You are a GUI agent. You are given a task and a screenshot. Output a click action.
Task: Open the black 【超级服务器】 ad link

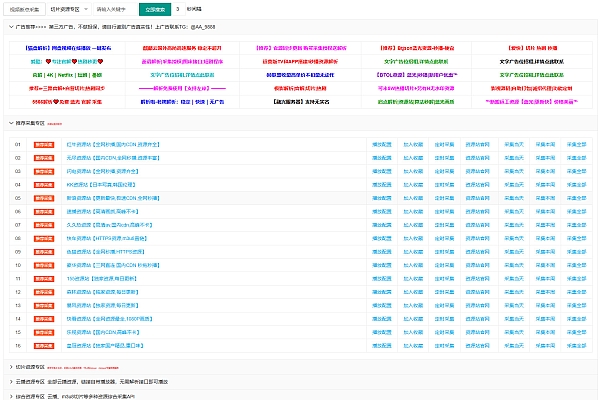301,102
